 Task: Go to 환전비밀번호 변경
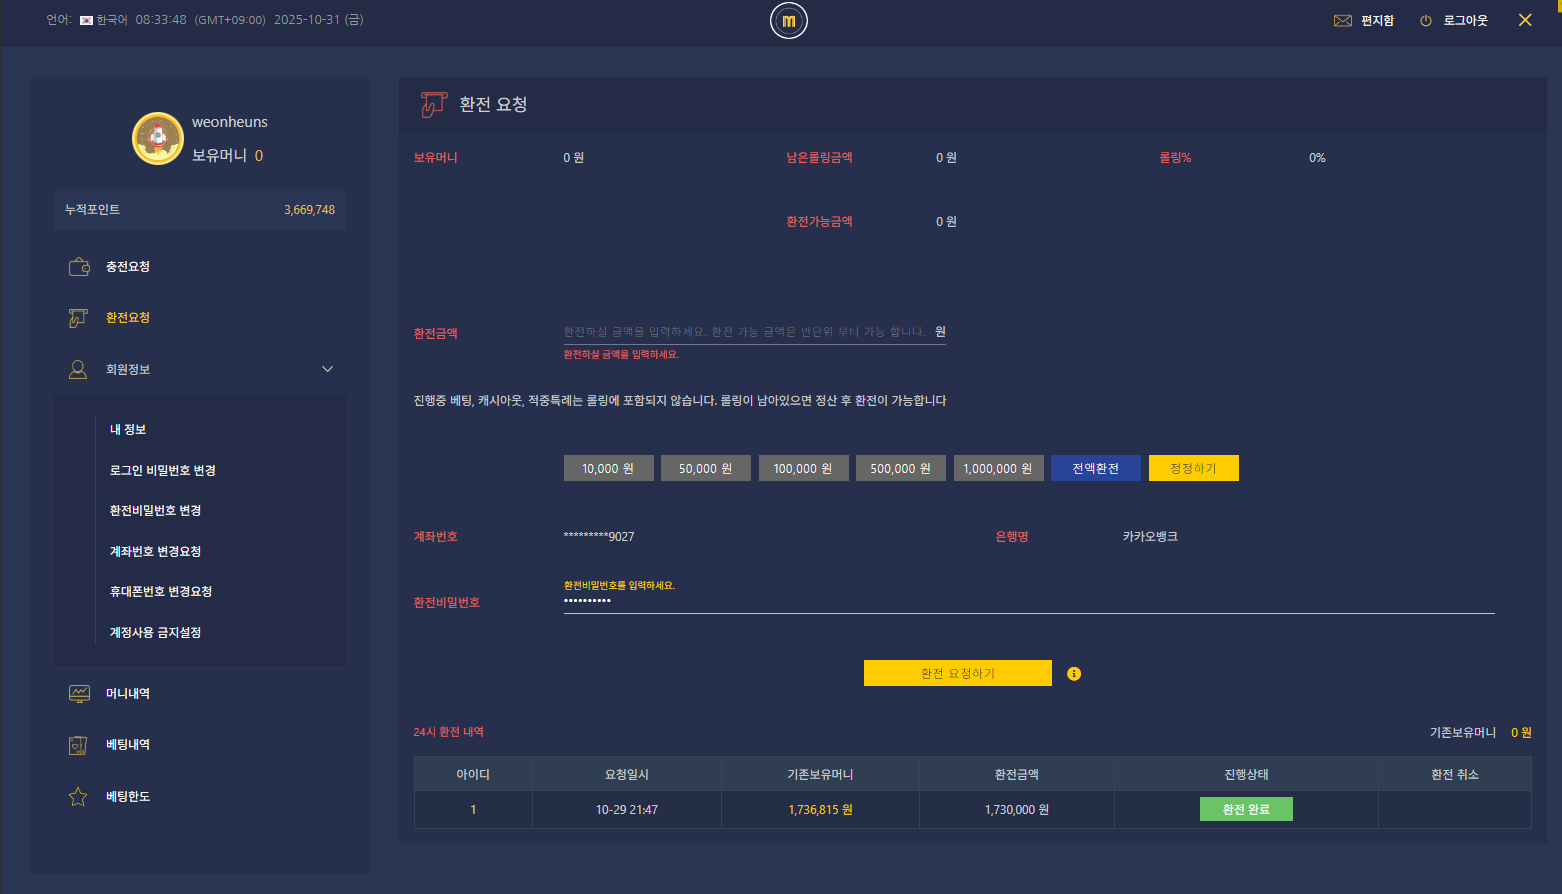tap(155, 511)
